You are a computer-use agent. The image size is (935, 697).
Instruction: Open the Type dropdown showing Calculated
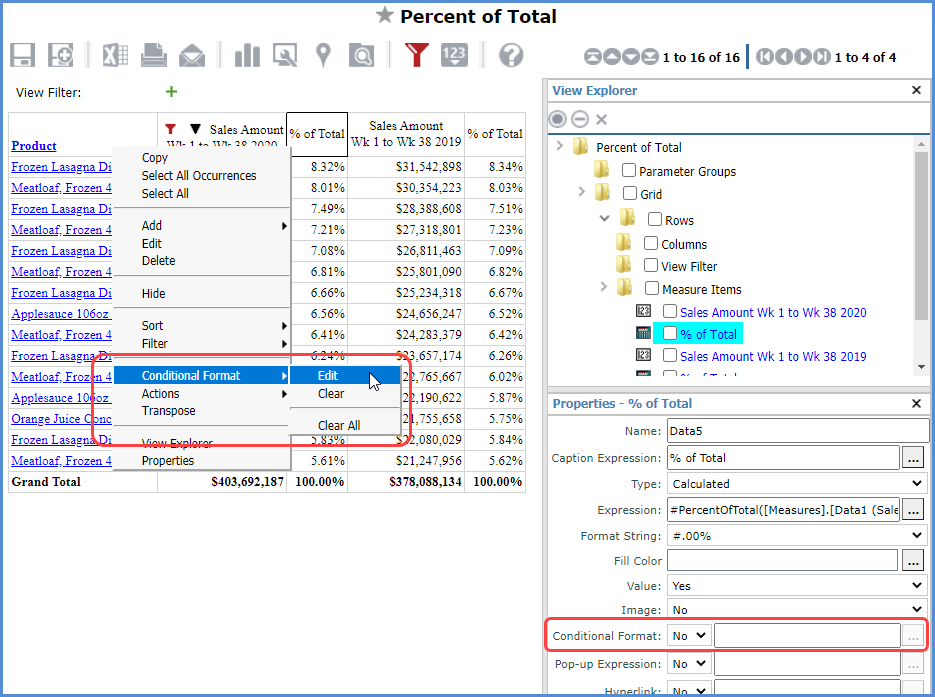click(x=798, y=484)
